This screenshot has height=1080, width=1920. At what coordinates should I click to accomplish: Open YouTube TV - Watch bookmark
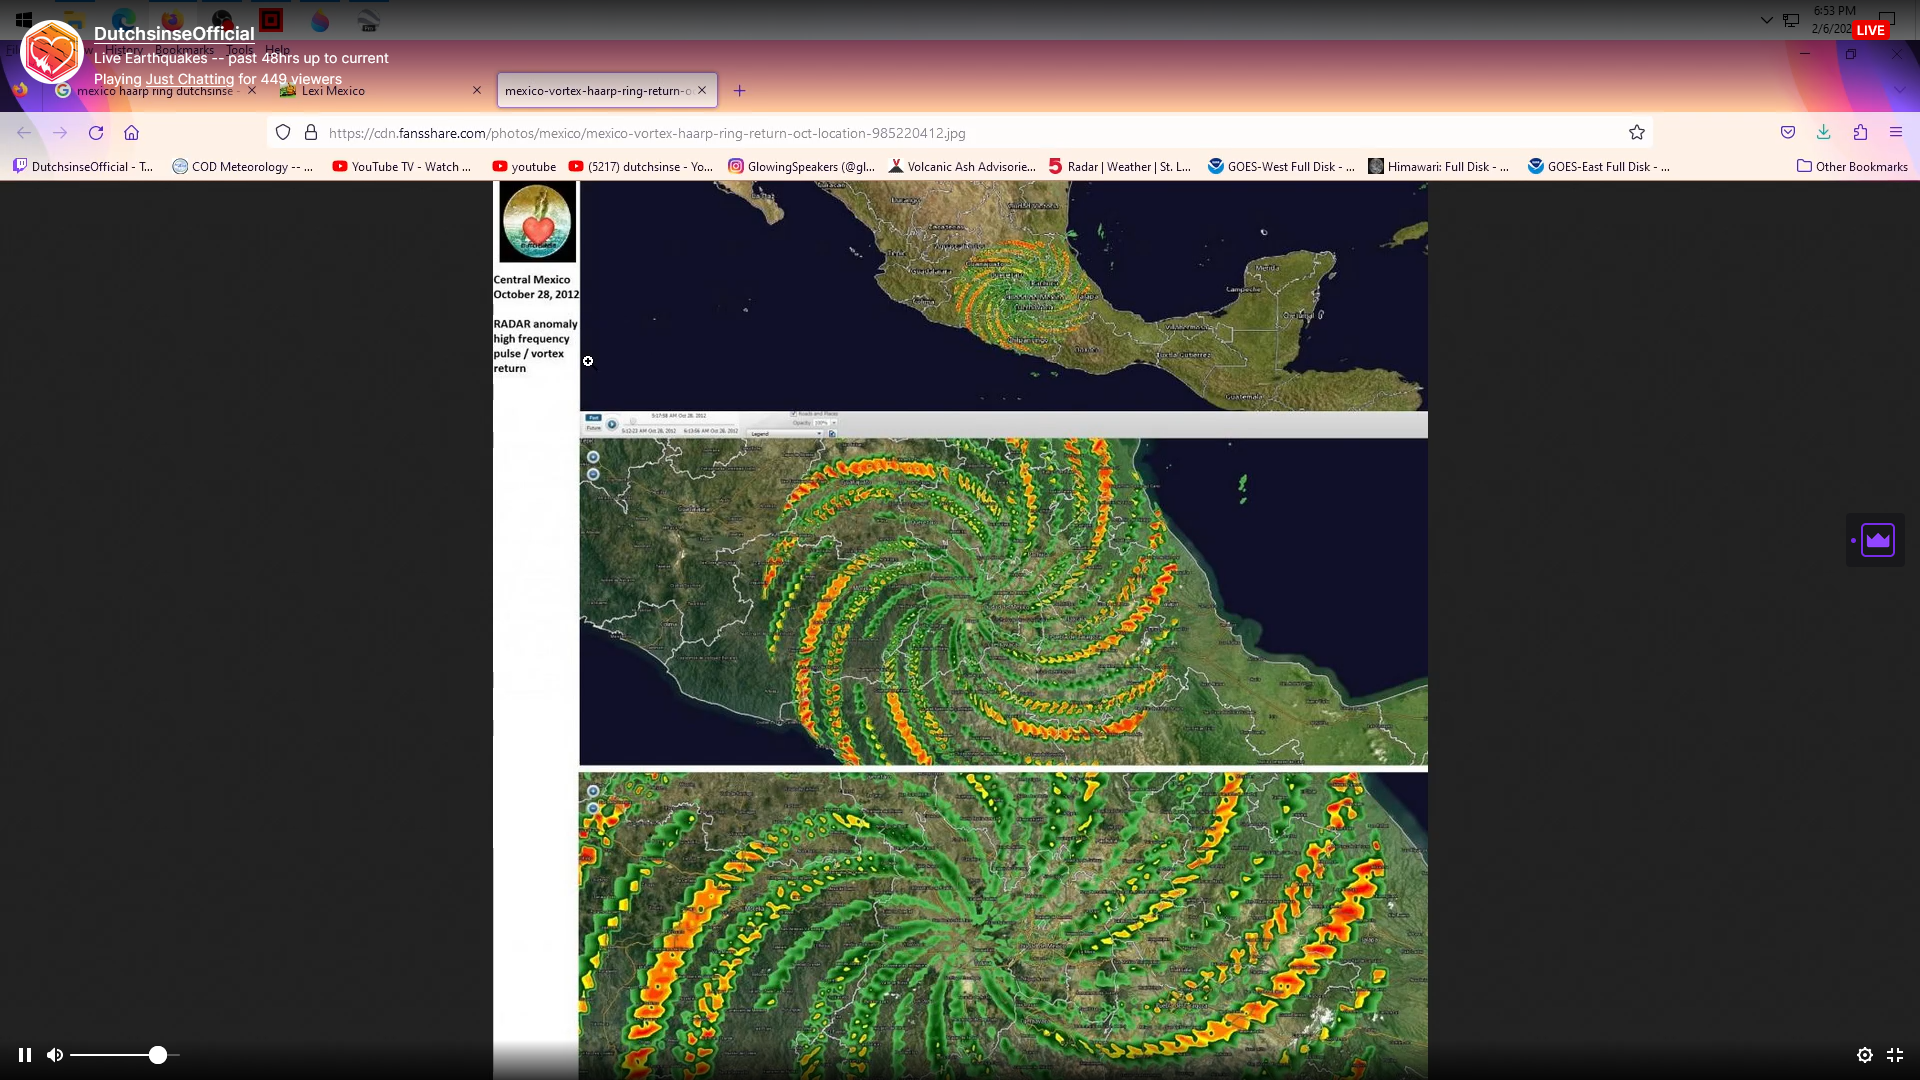point(402,167)
